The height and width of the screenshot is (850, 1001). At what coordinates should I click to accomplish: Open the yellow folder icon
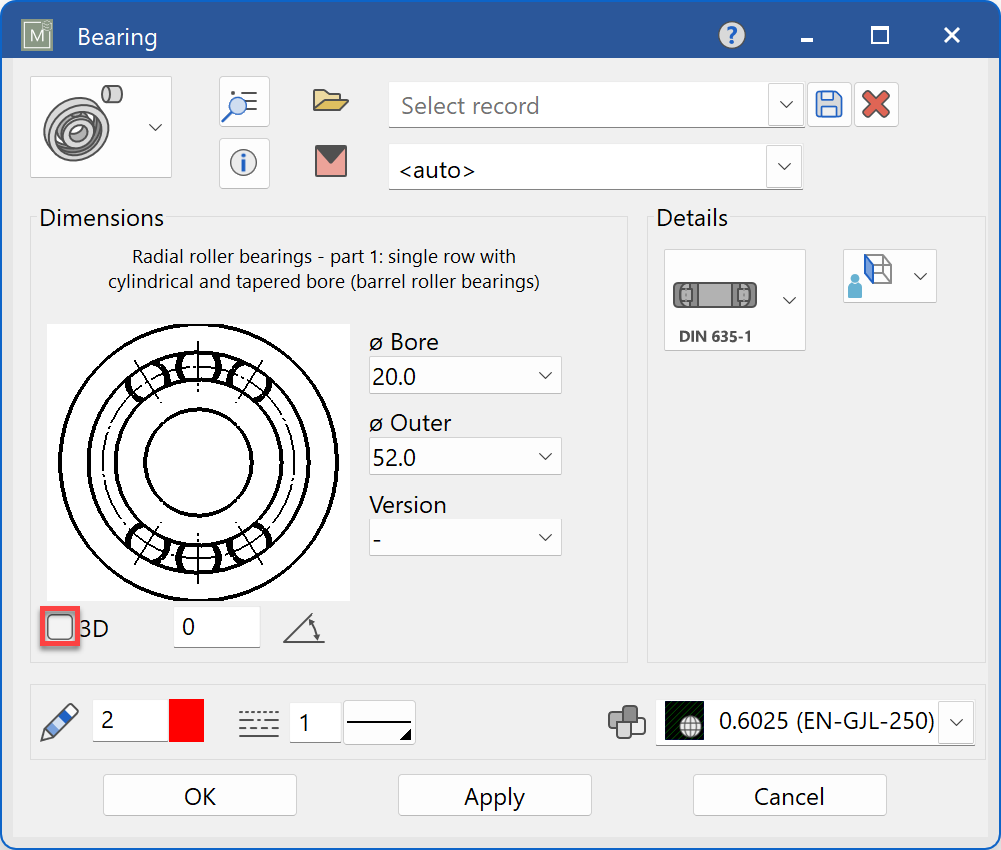pos(330,101)
